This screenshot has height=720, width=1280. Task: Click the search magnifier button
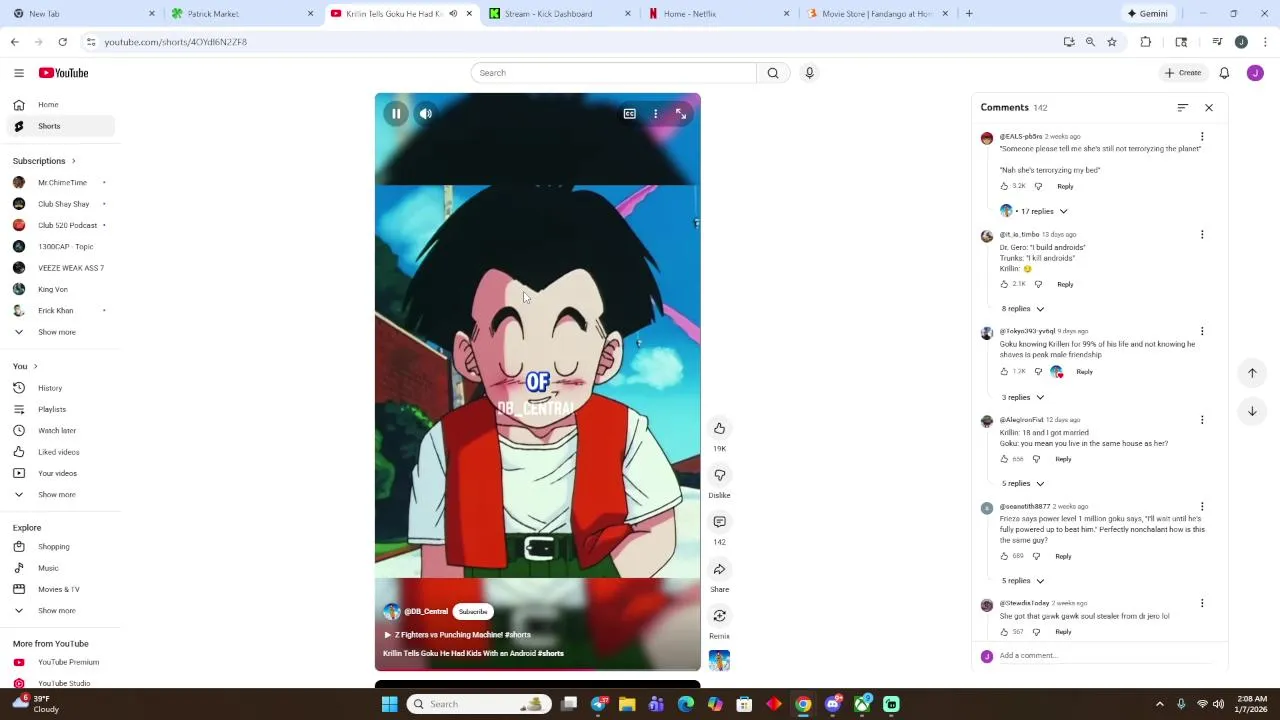pos(773,73)
